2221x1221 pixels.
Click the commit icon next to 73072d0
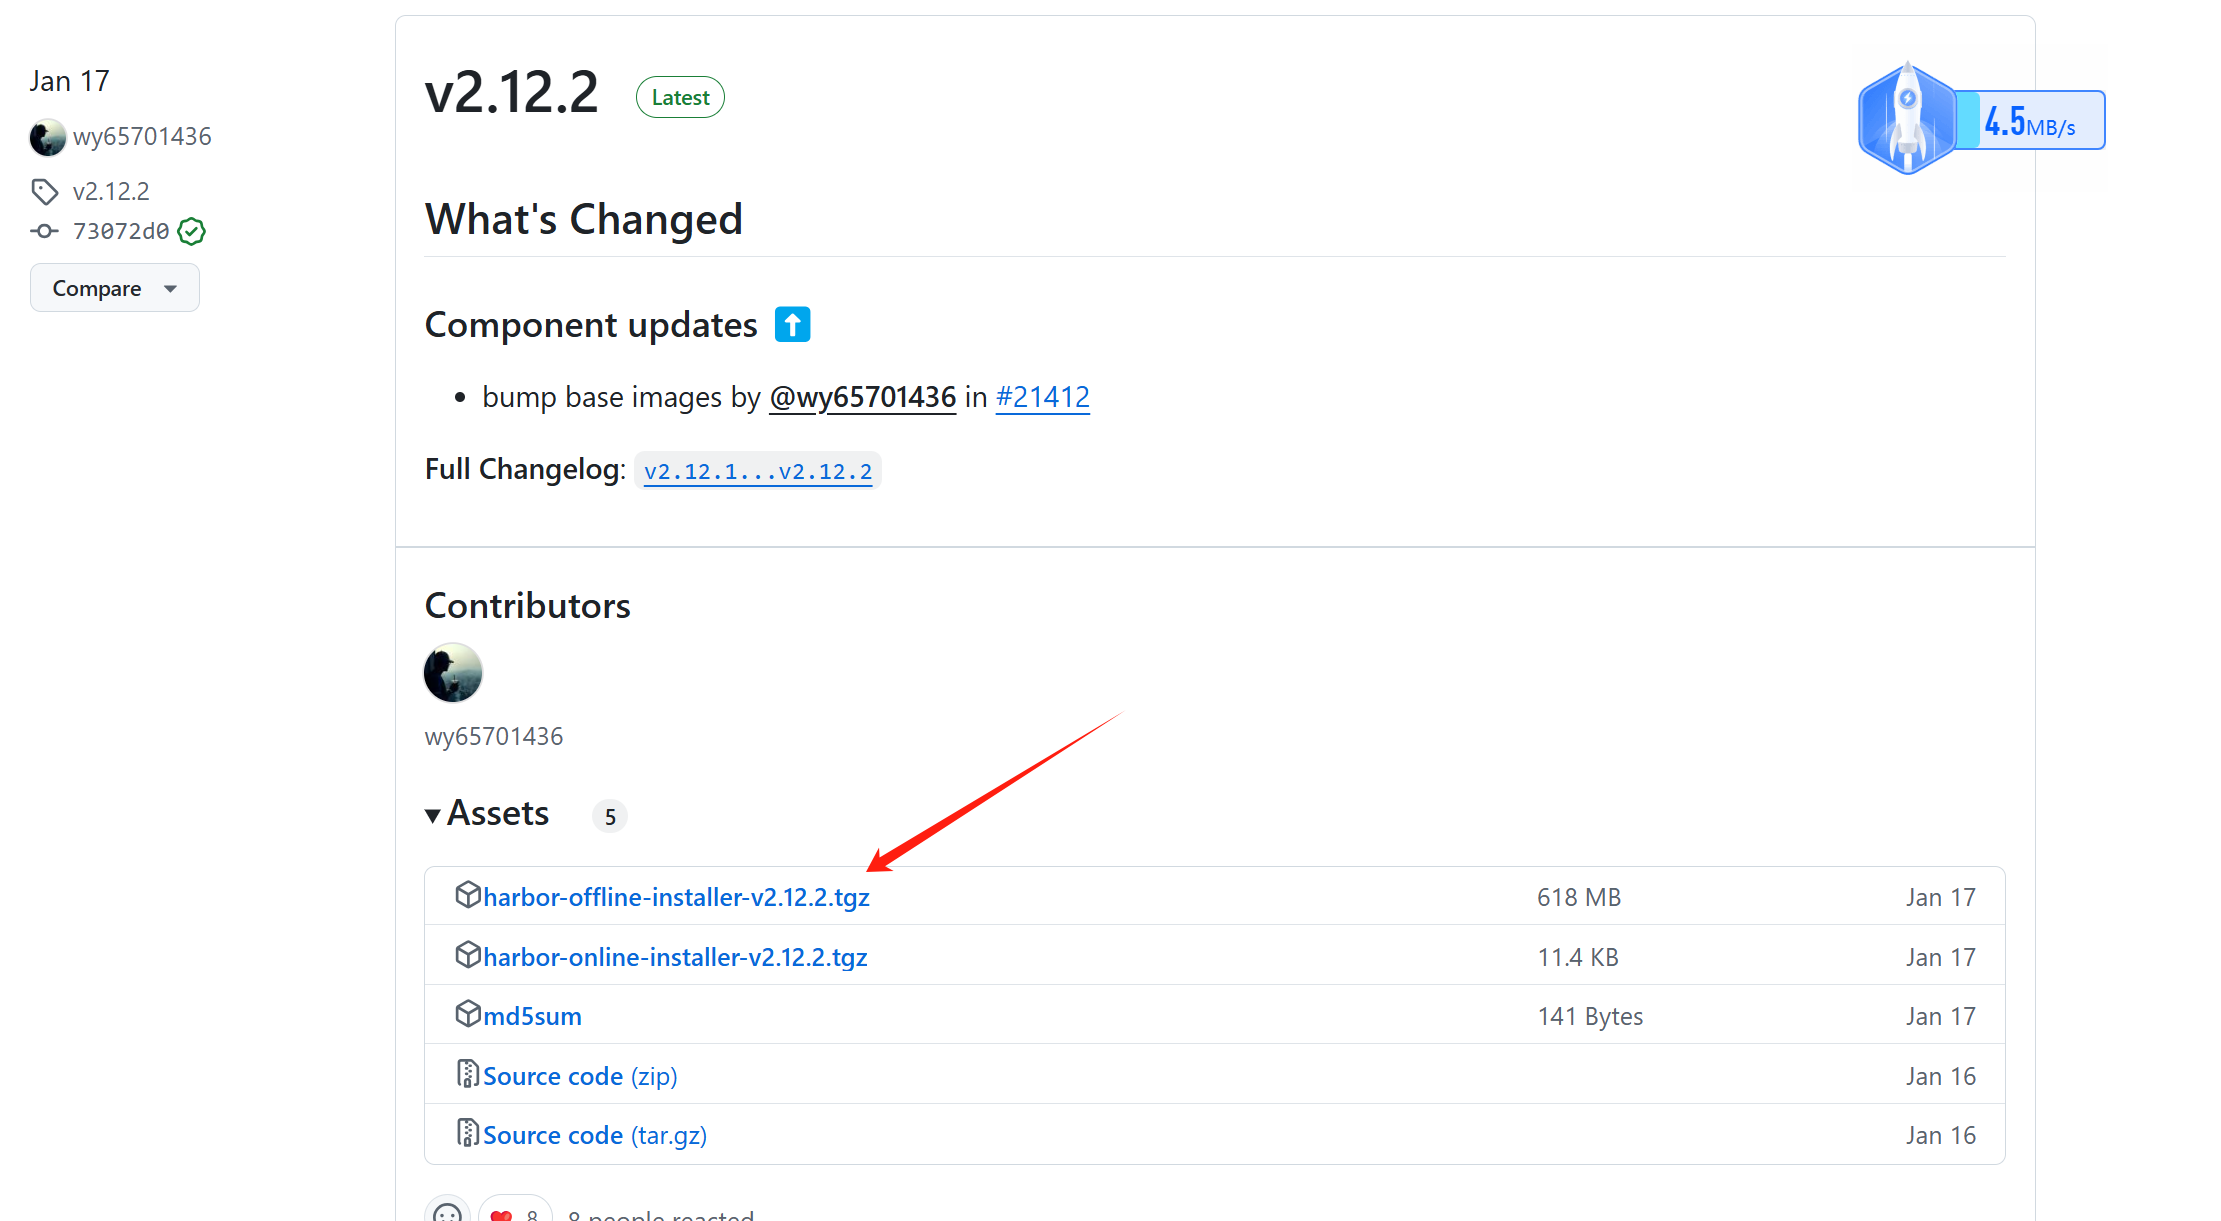click(44, 231)
